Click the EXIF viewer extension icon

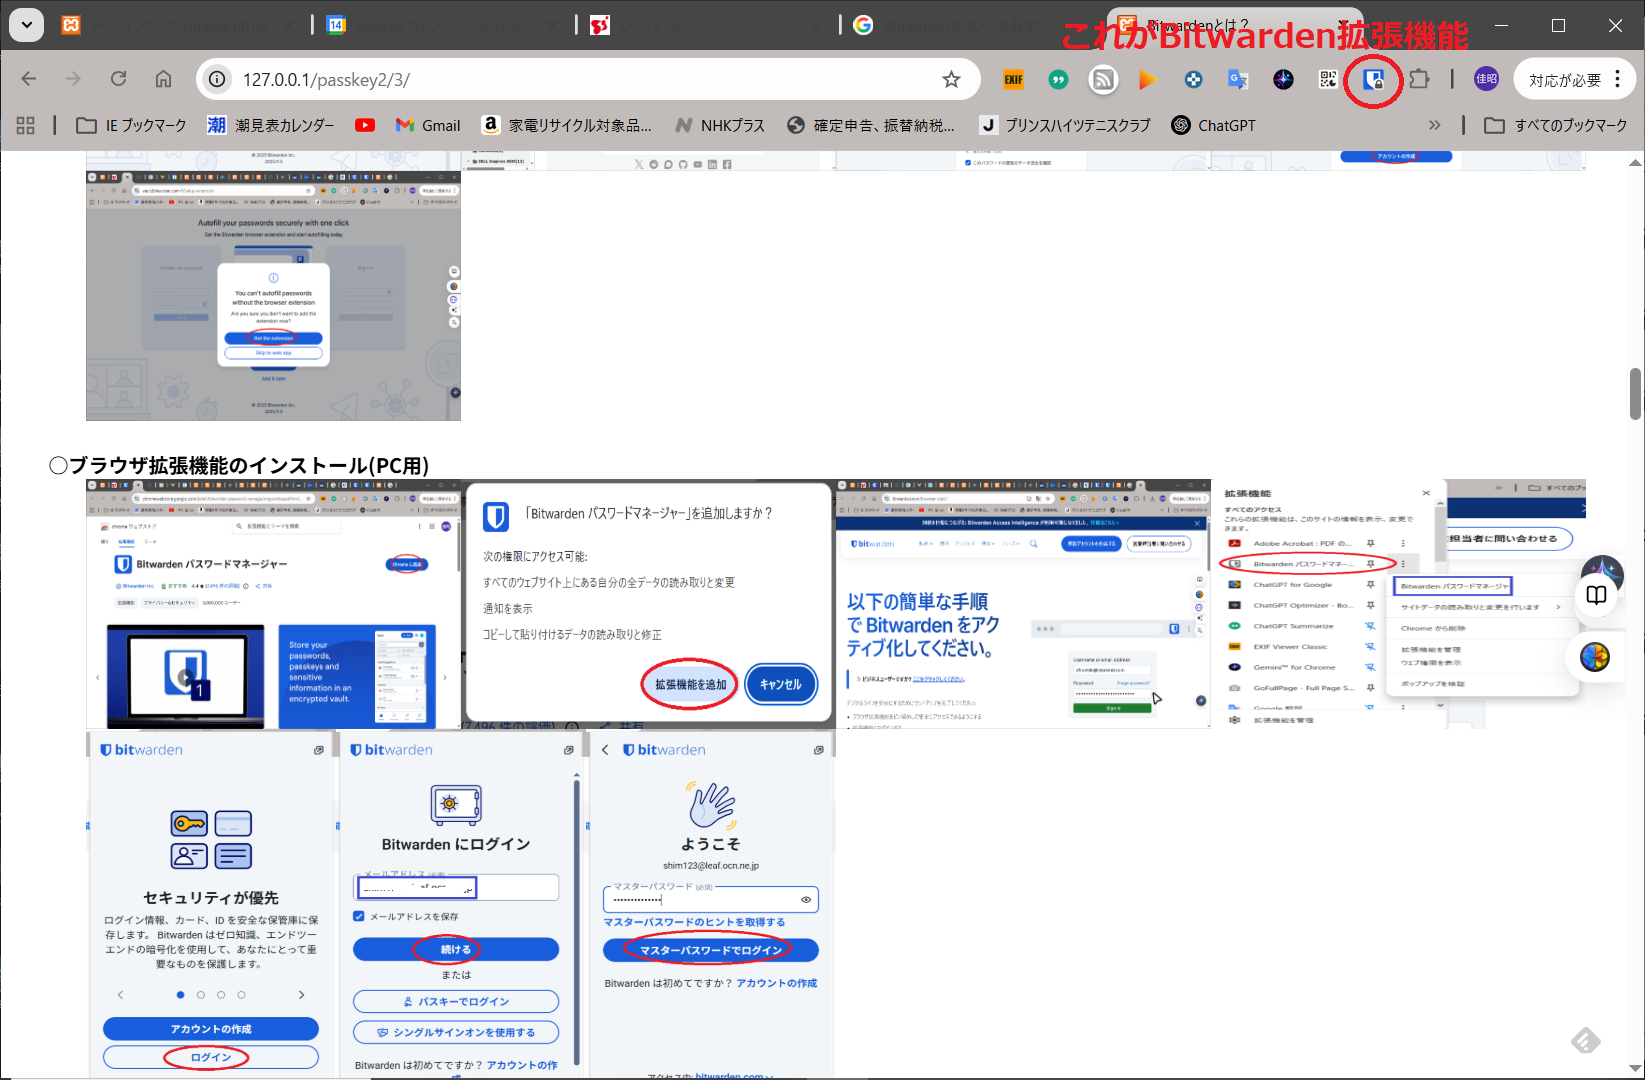(1014, 80)
